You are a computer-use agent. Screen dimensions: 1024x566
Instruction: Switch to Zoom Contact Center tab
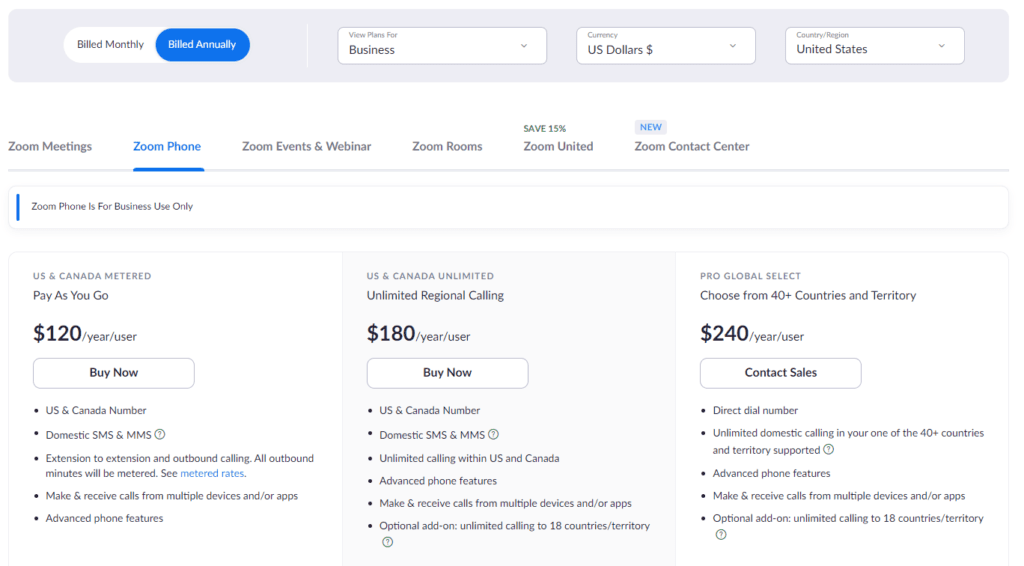tap(692, 146)
